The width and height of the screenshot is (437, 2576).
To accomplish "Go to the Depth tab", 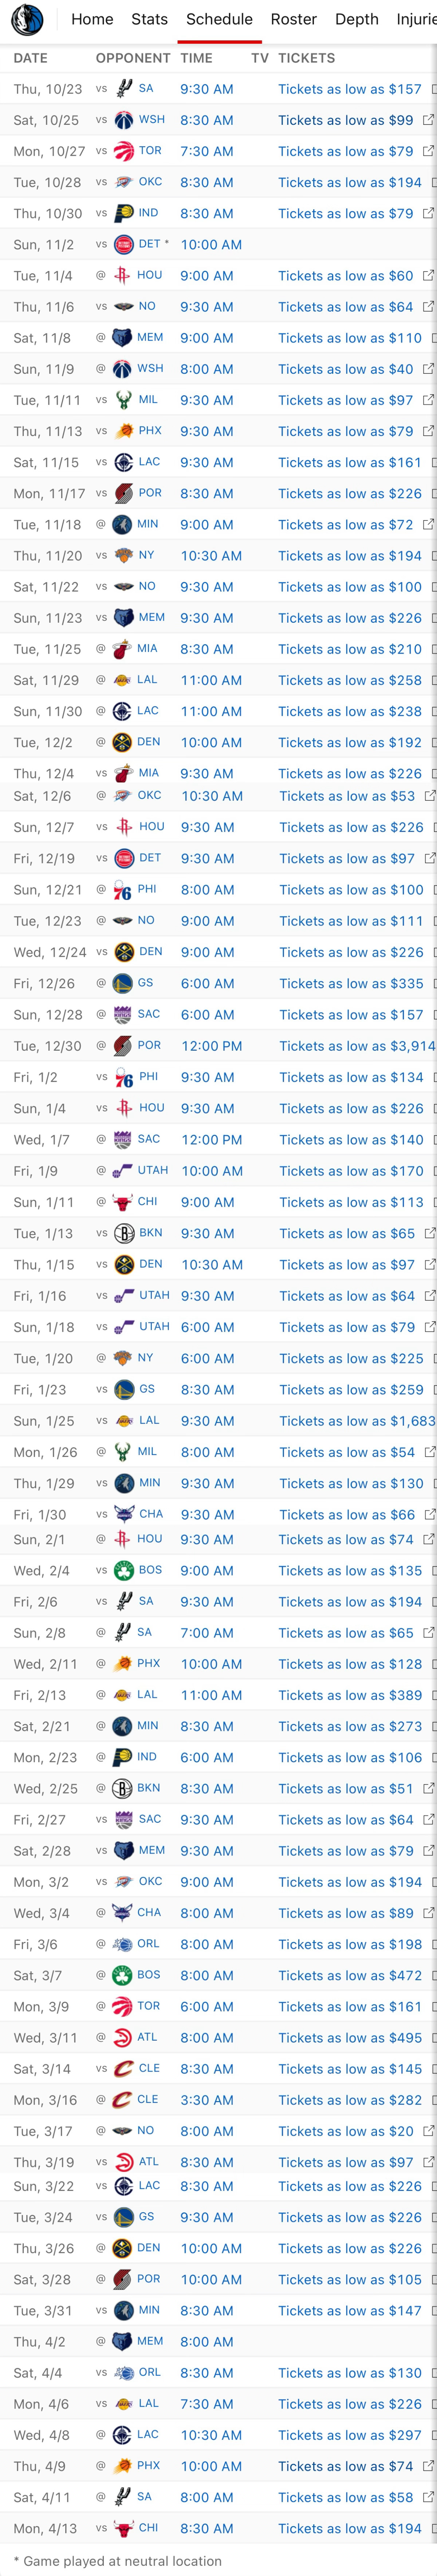I will (356, 19).
